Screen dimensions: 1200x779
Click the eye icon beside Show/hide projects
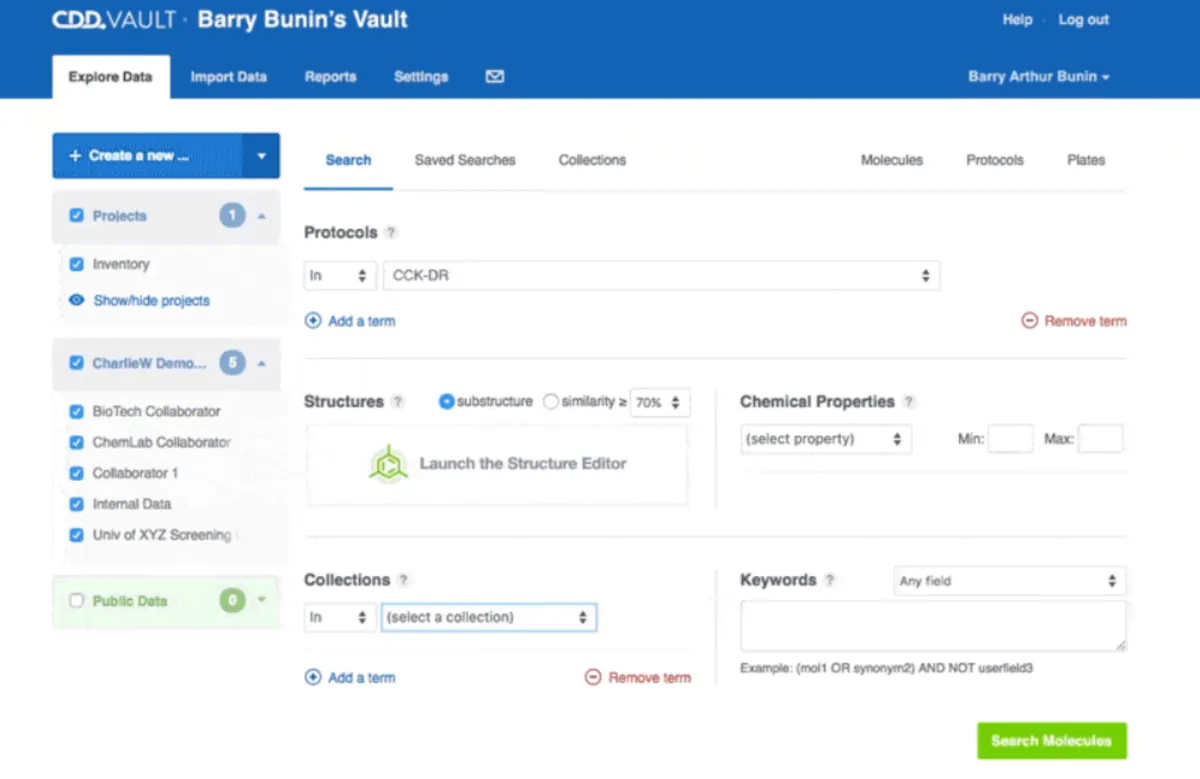click(76, 300)
